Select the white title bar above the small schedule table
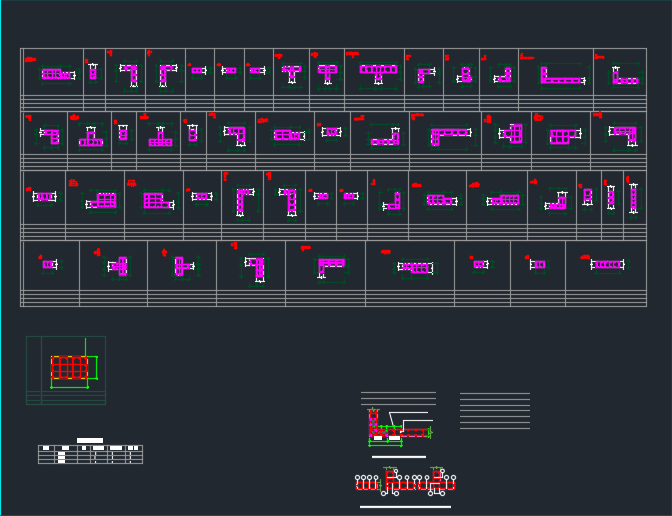Viewport: 672px width, 516px height. point(90,440)
